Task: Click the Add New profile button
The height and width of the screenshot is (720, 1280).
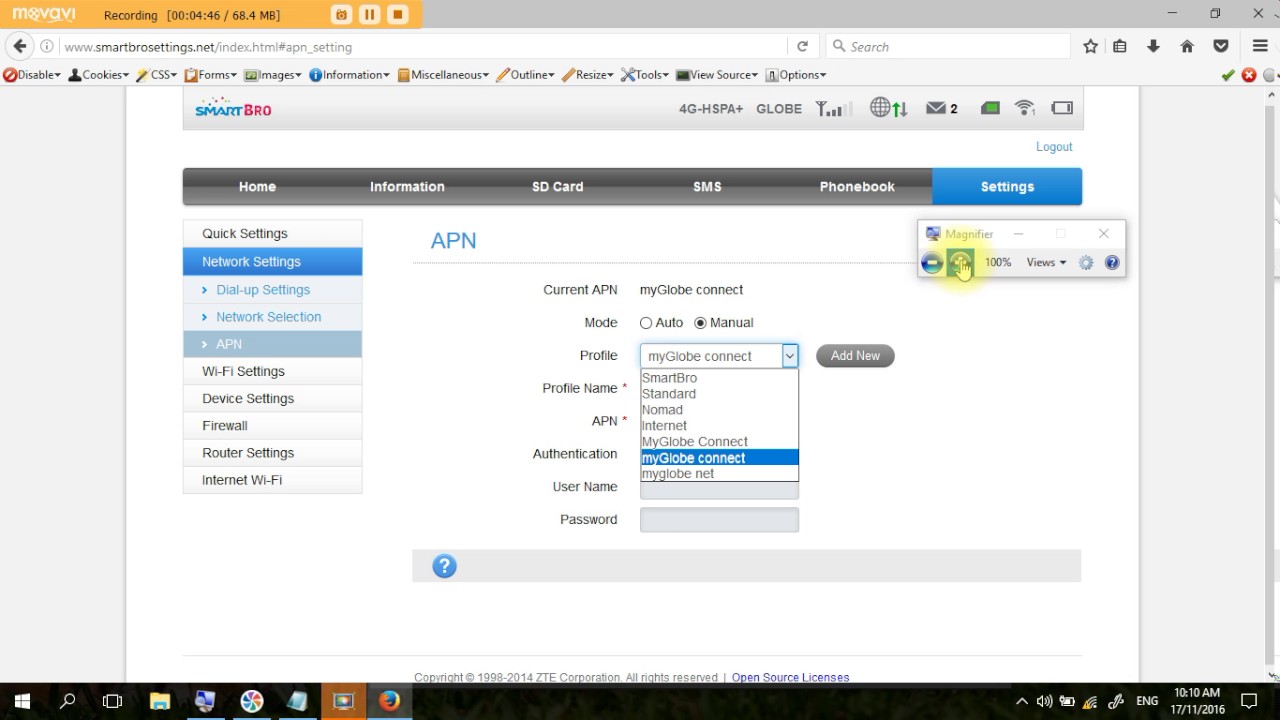Action: coord(855,356)
